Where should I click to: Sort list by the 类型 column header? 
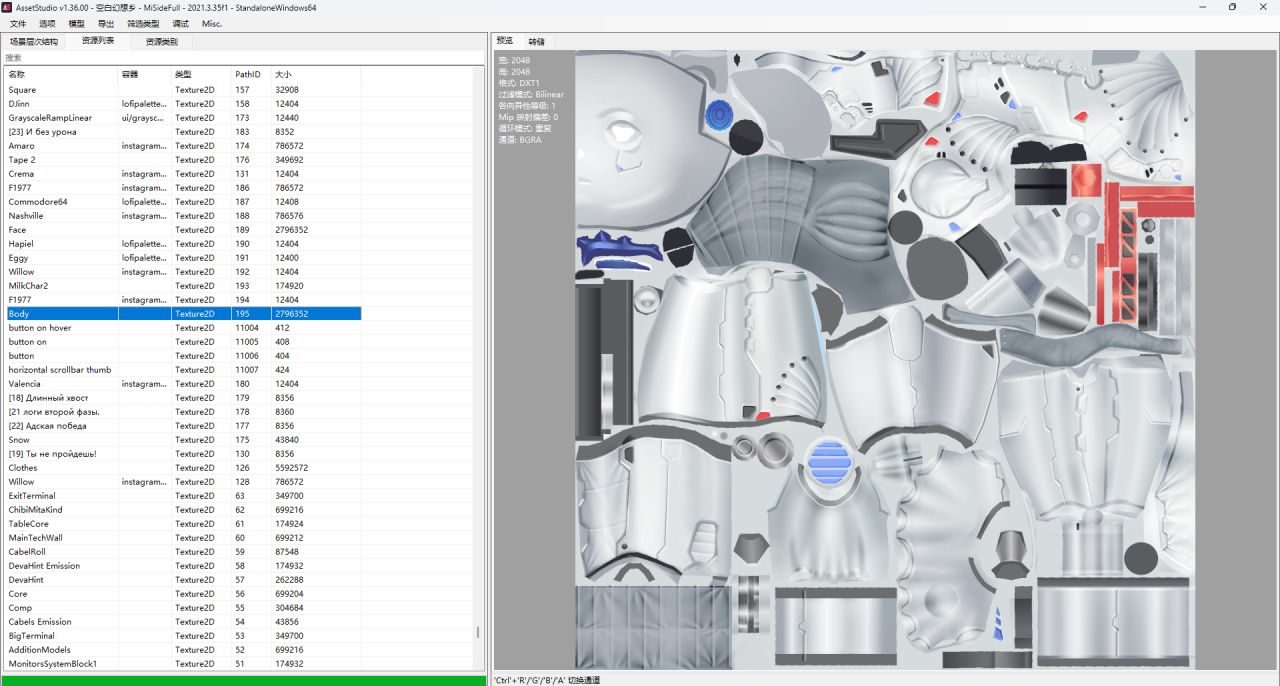point(202,74)
